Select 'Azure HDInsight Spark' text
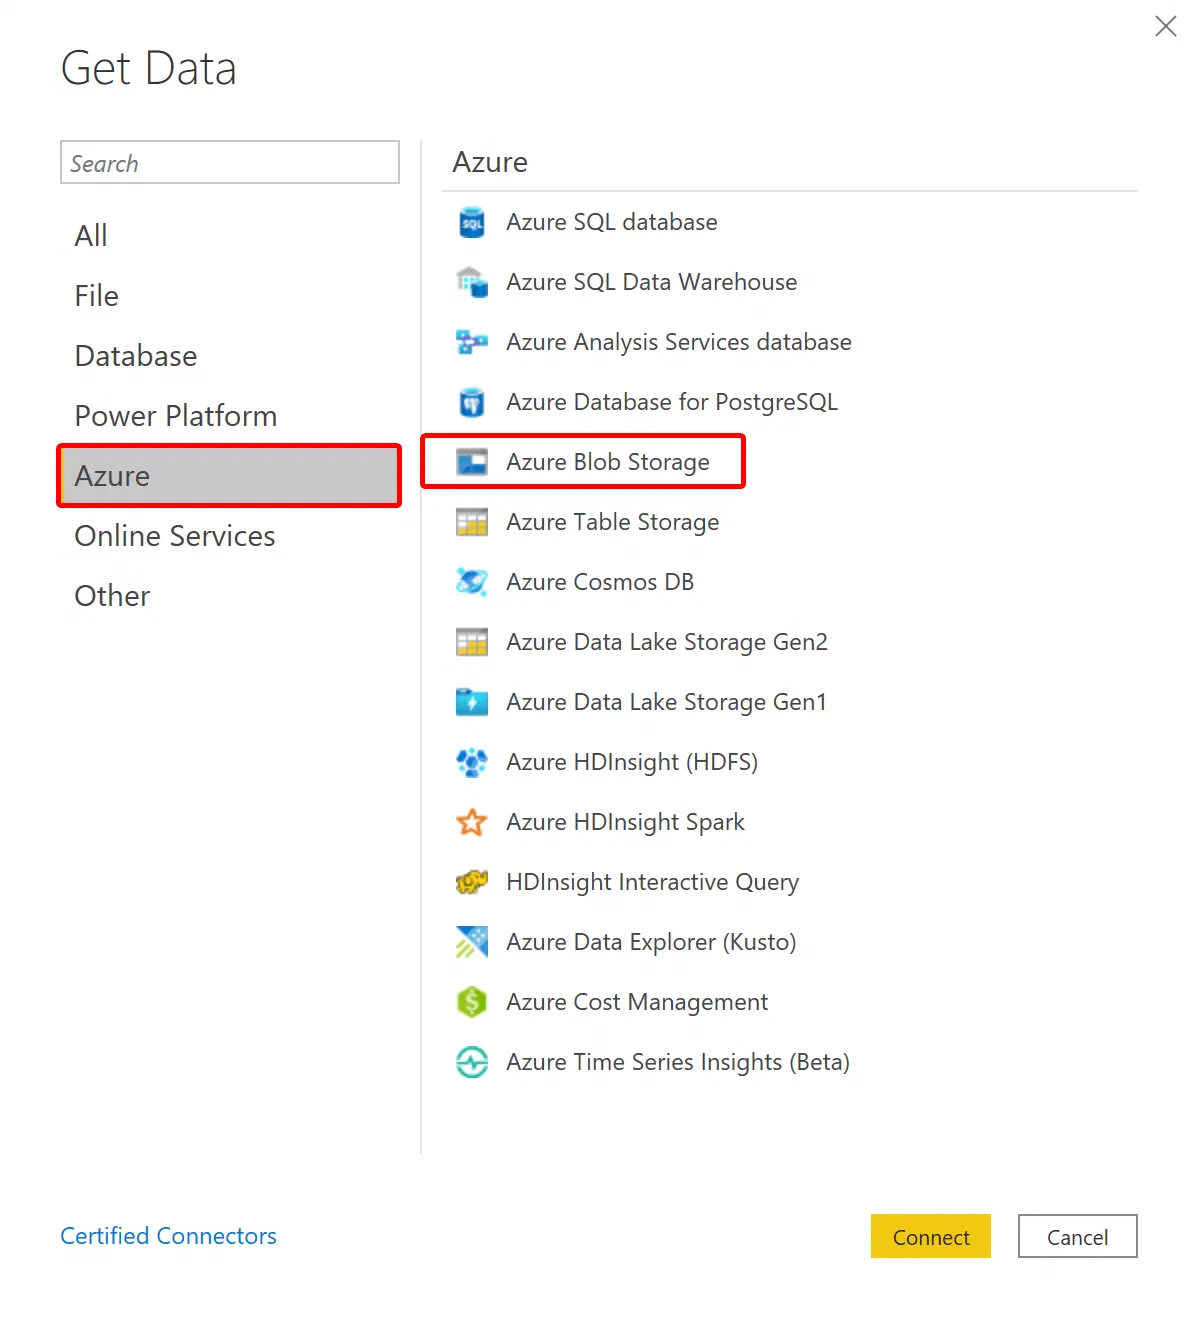Viewport: 1198px width, 1318px height. 626,822
